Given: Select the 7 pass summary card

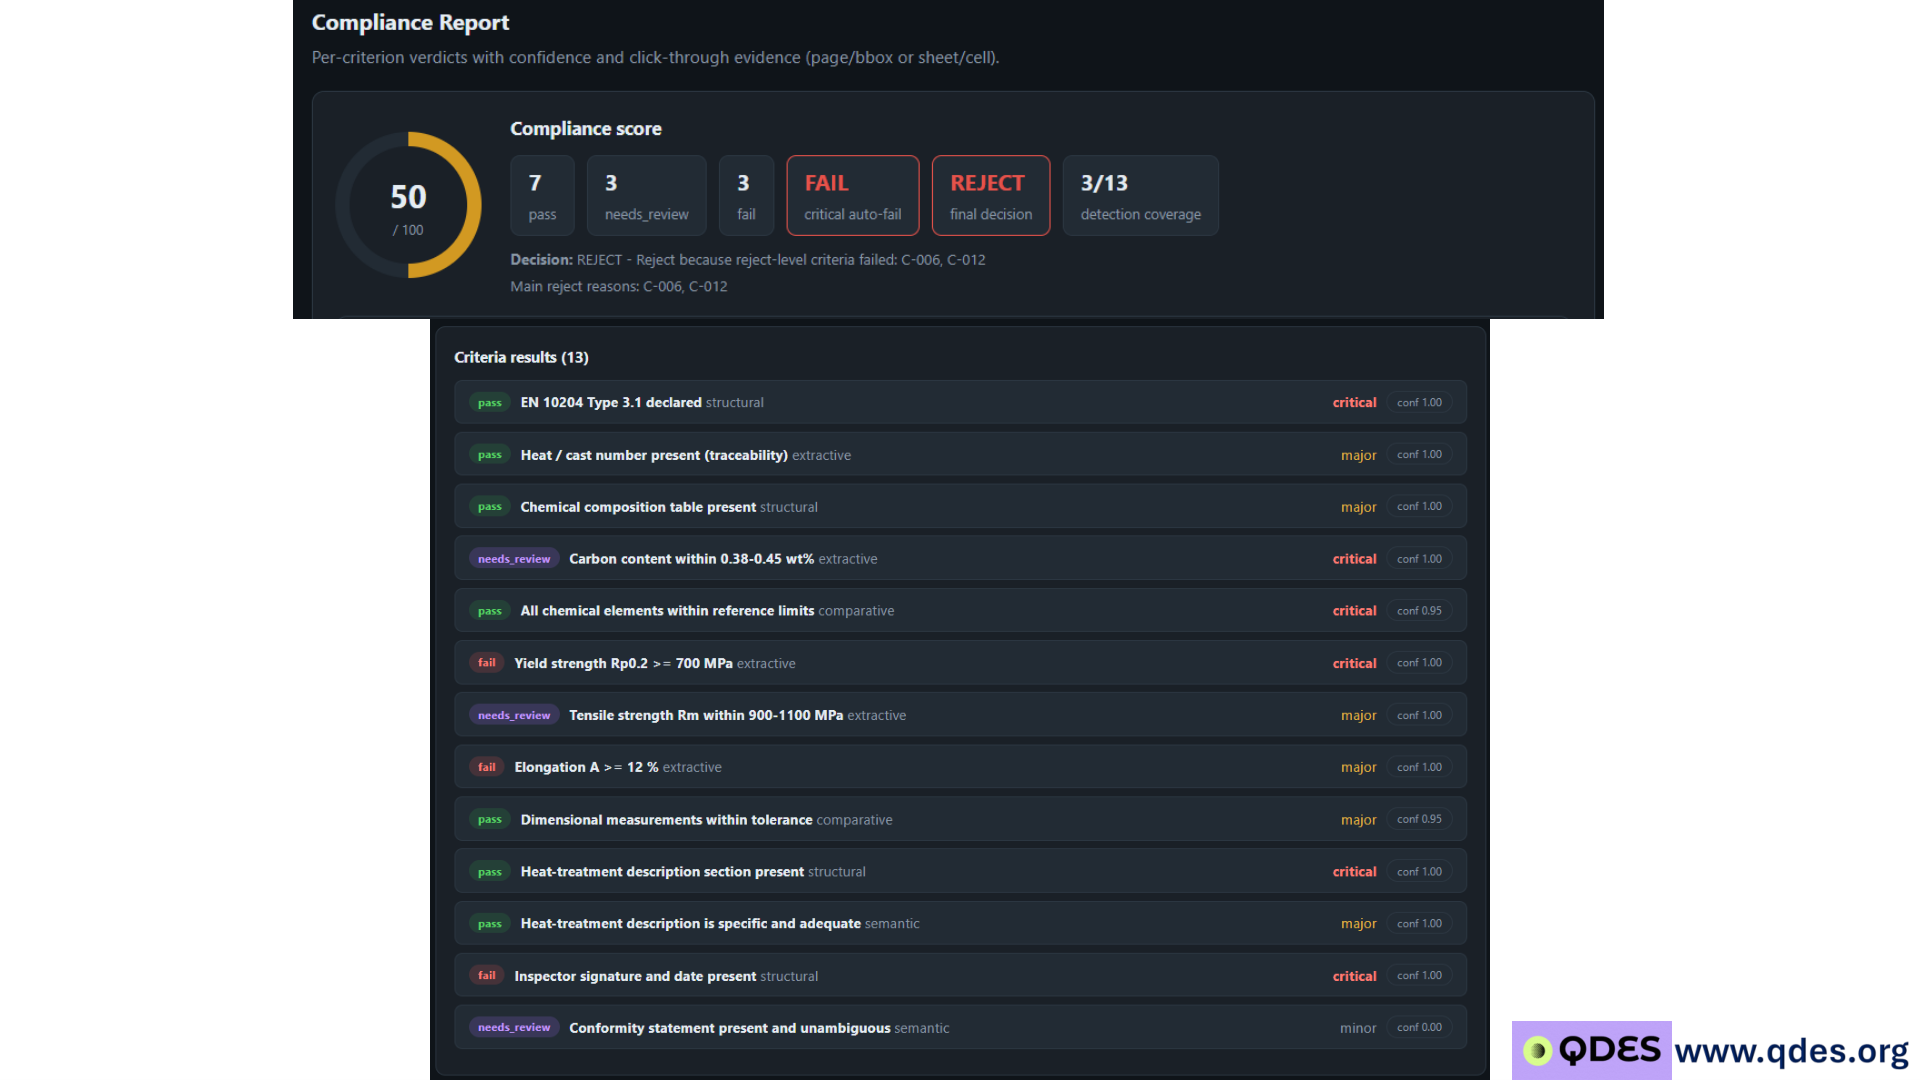Looking at the screenshot, I should tap(542, 195).
